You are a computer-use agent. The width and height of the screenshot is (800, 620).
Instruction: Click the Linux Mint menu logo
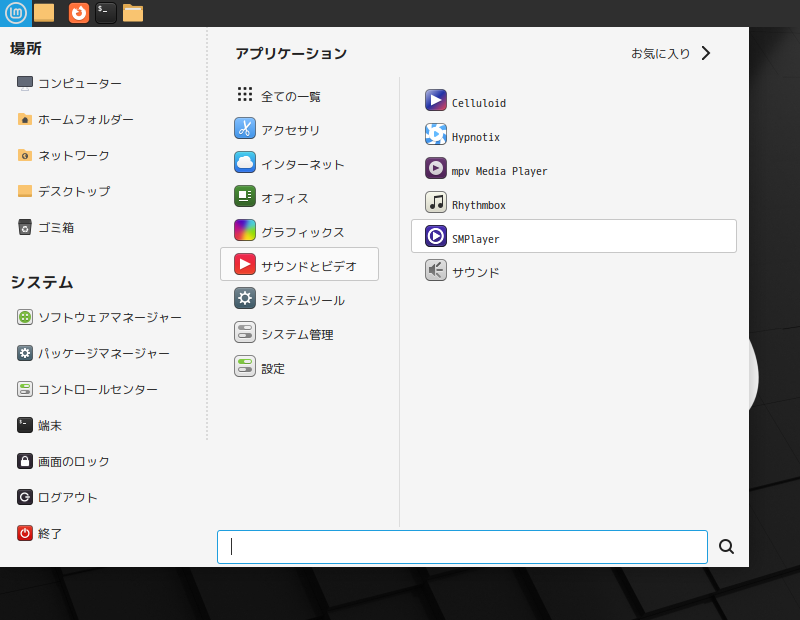coord(16,13)
